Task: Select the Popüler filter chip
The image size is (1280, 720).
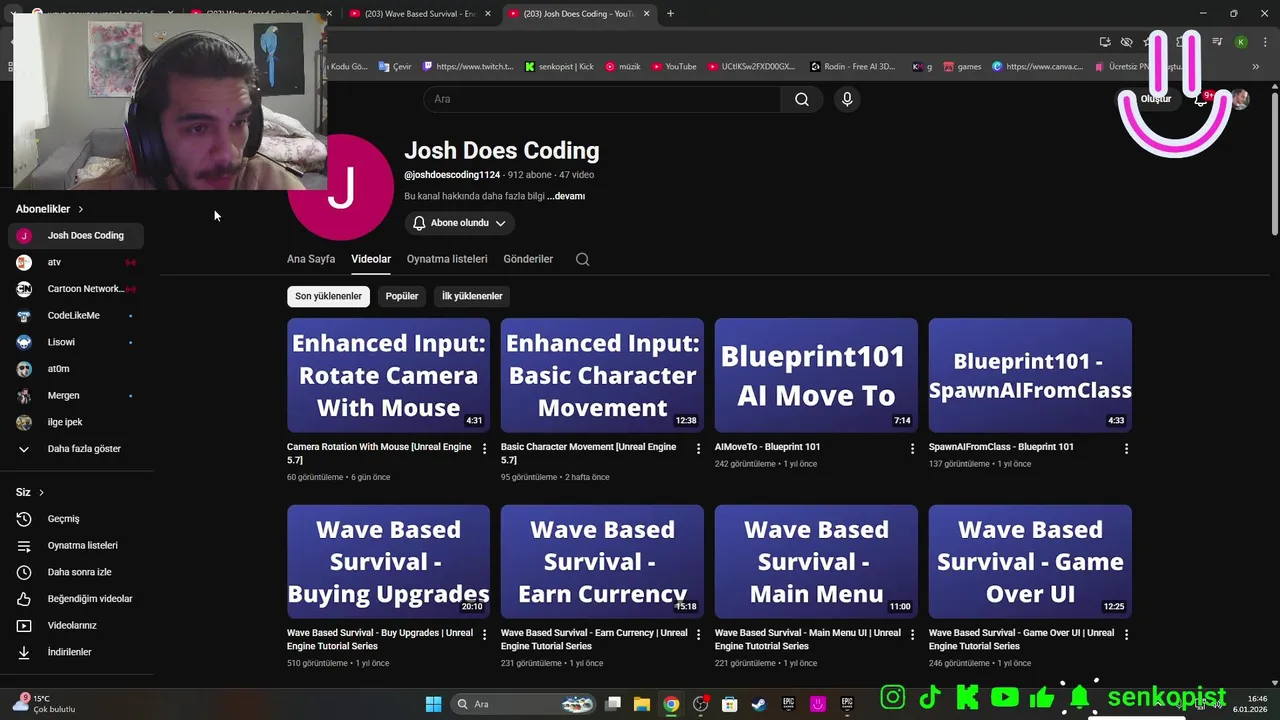Action: (x=402, y=296)
